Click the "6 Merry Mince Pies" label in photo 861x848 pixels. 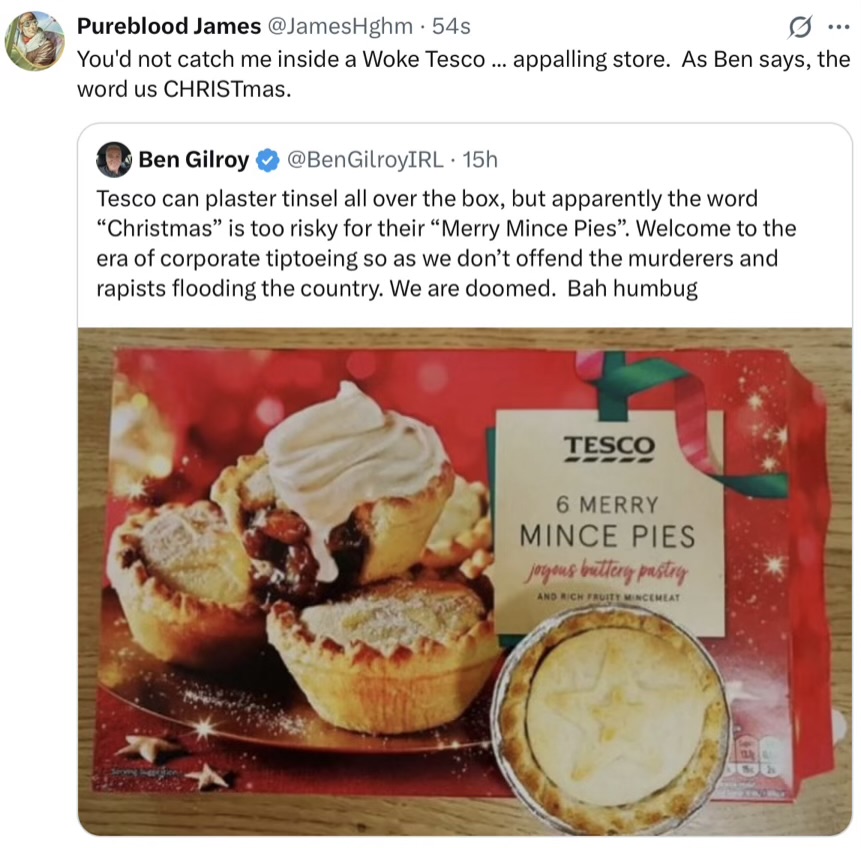607,519
